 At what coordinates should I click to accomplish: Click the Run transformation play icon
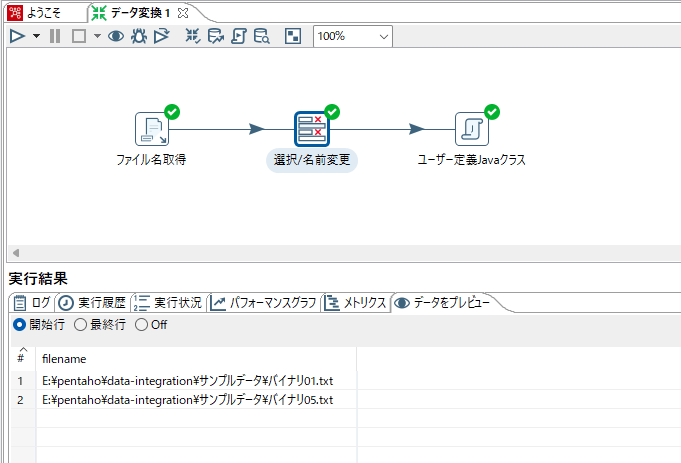pyautogui.click(x=17, y=36)
